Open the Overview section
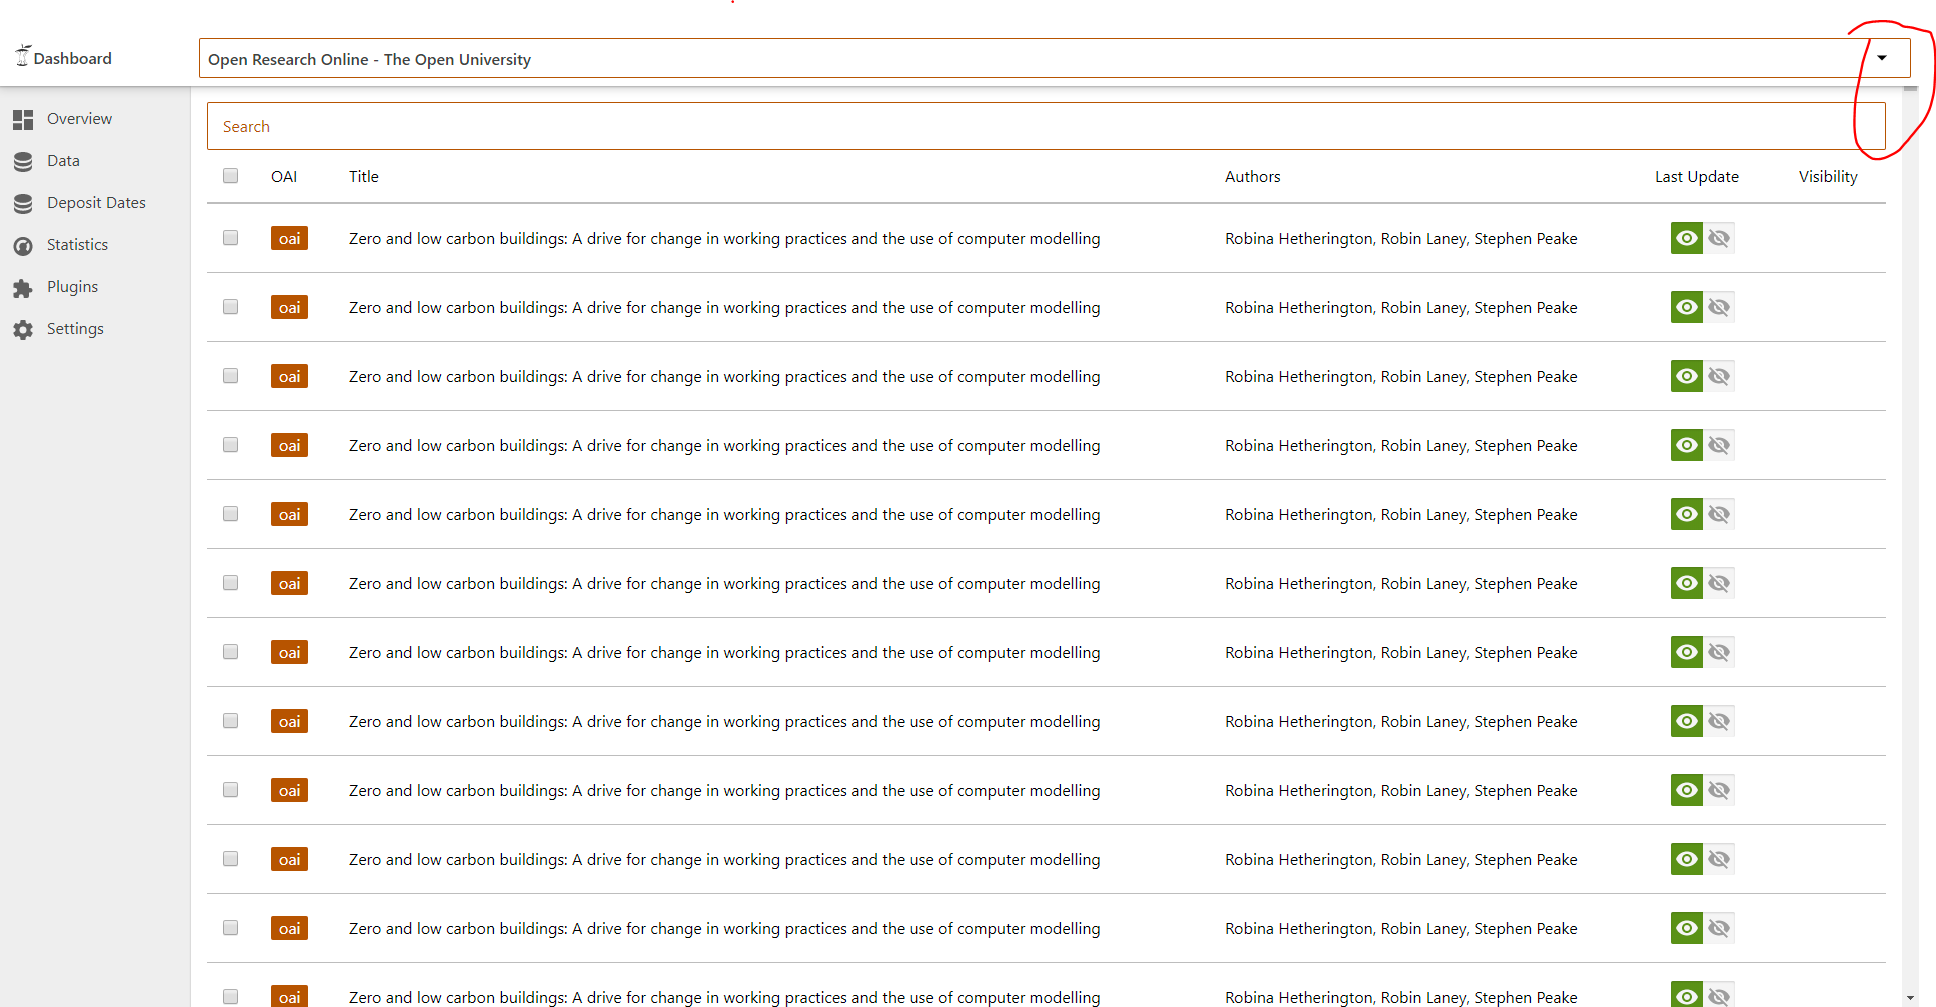1936x1007 pixels. pos(79,118)
